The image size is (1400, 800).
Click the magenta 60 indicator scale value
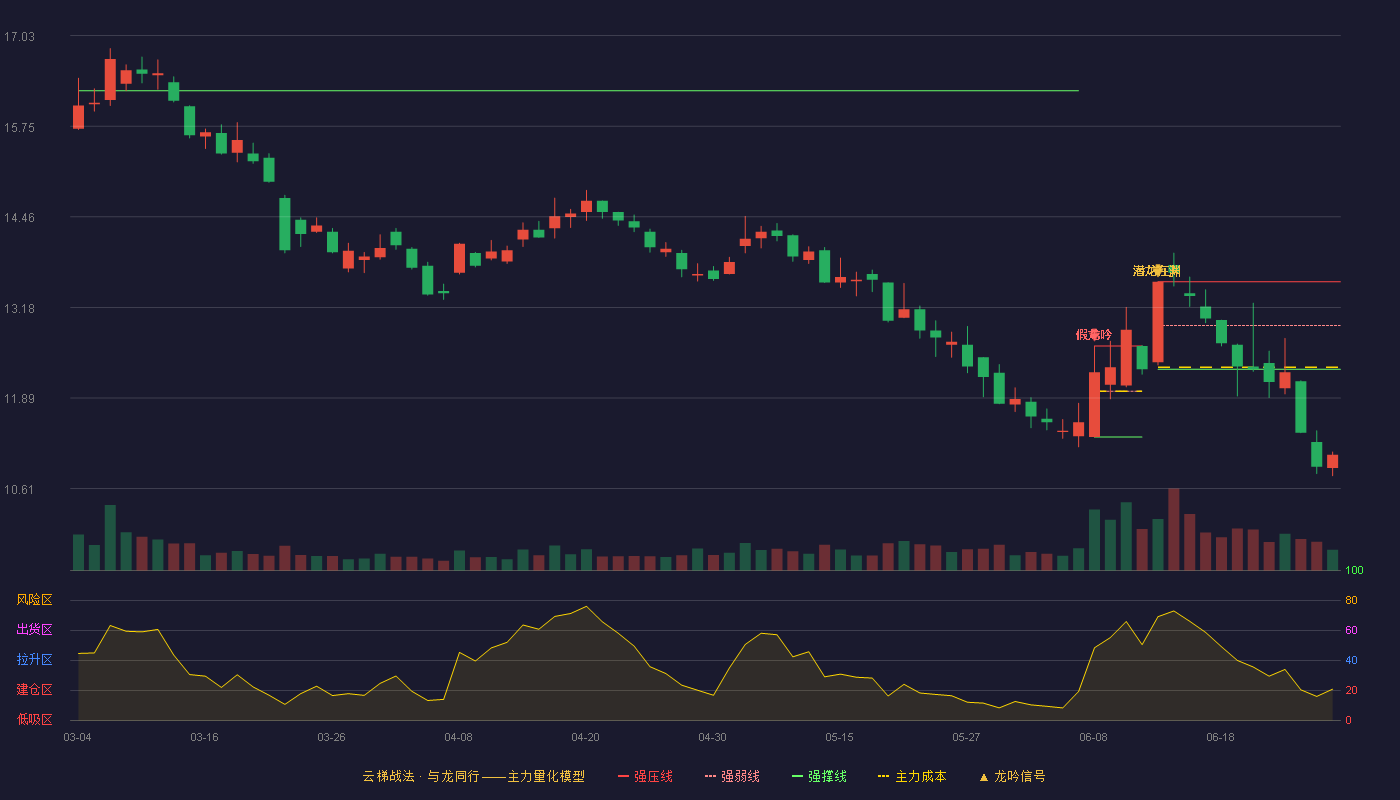coord(1351,631)
